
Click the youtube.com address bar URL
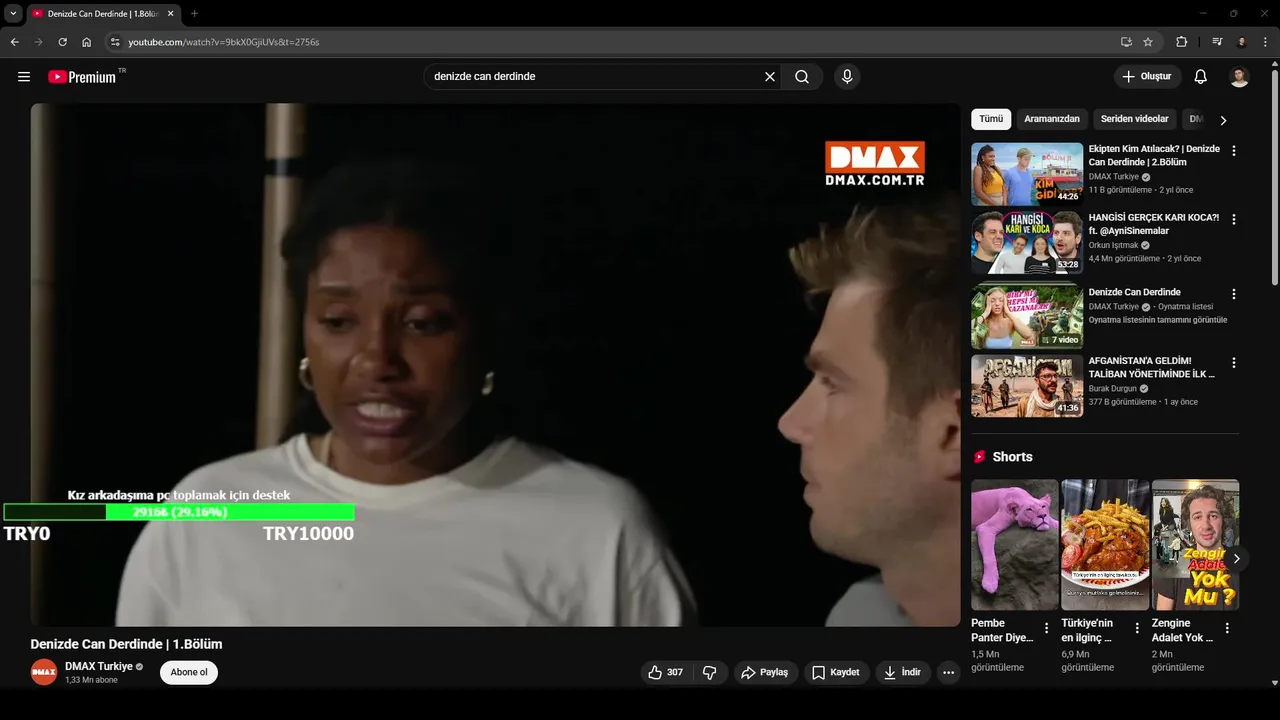[x=224, y=42]
